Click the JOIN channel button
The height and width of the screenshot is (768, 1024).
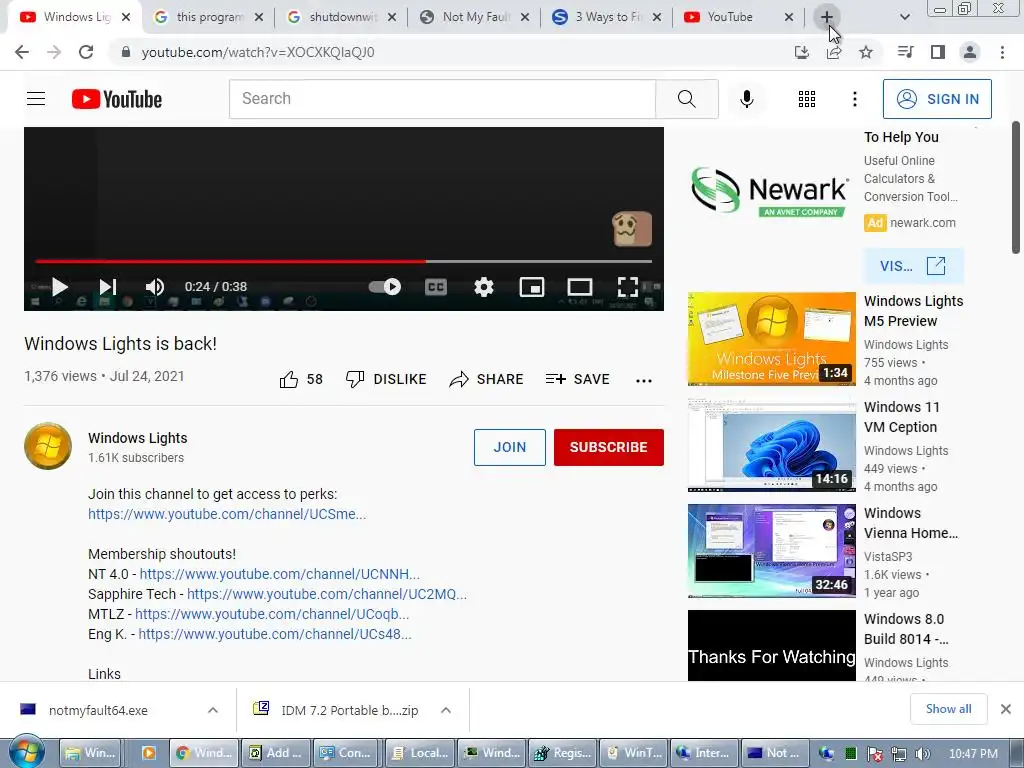(x=509, y=447)
